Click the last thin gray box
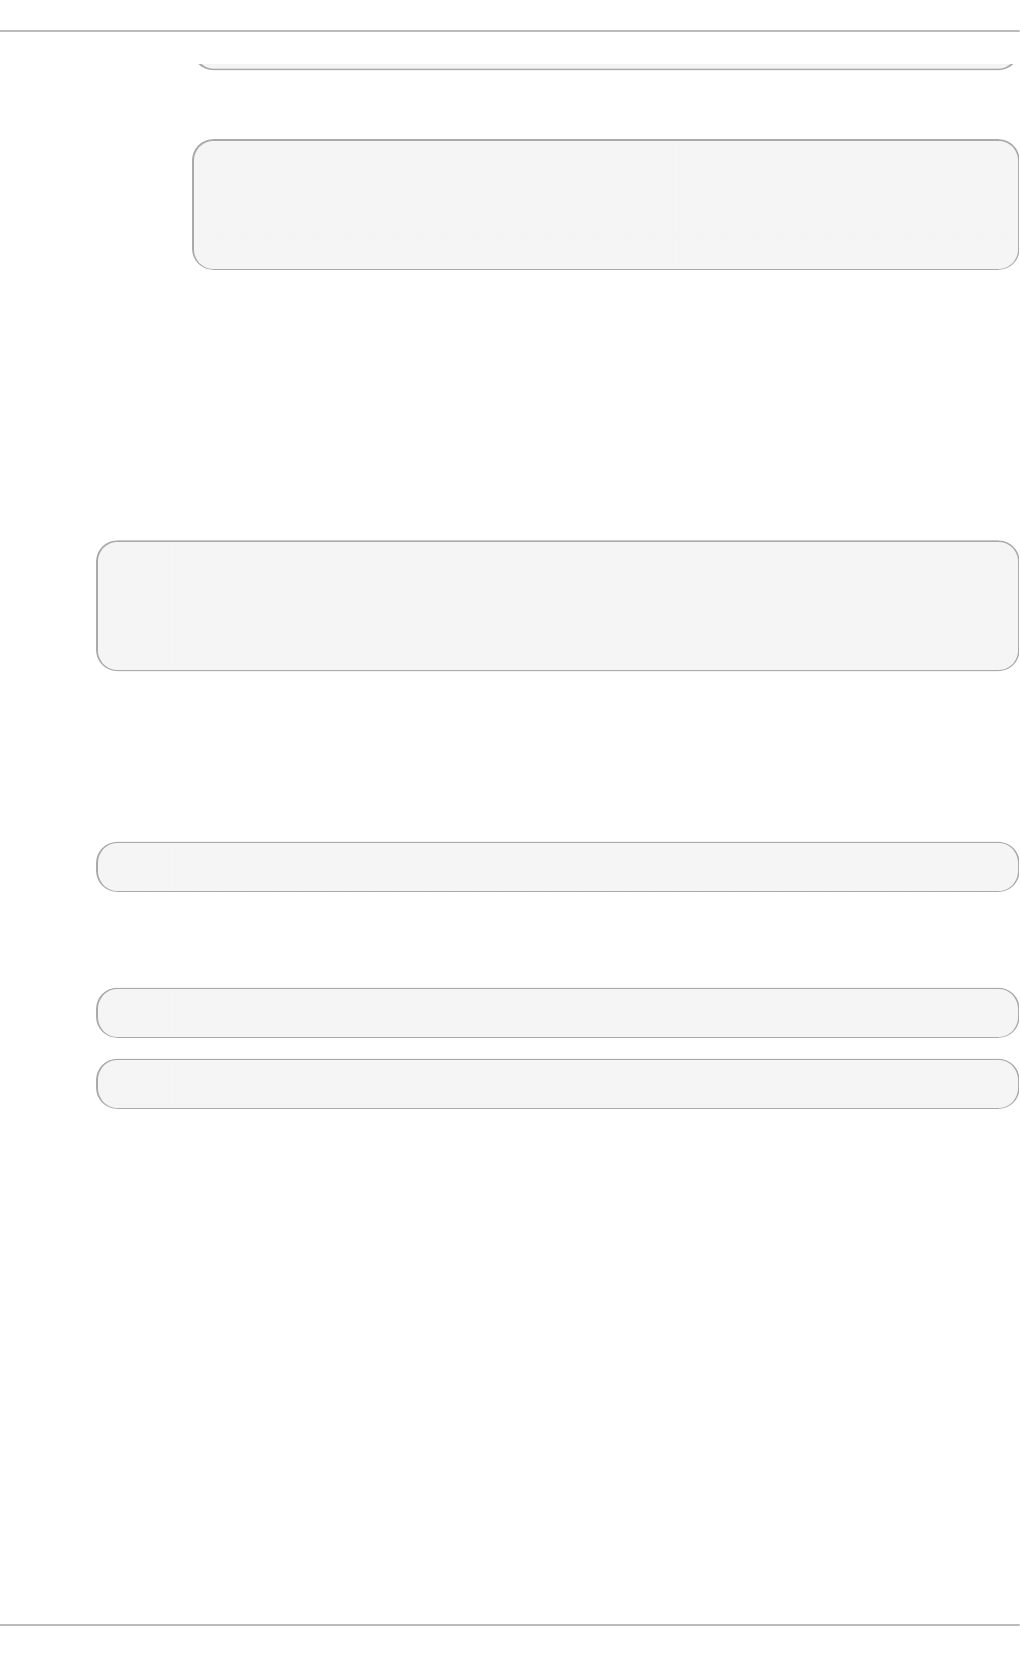This screenshot has width=1020, height=1656. point(557,1083)
